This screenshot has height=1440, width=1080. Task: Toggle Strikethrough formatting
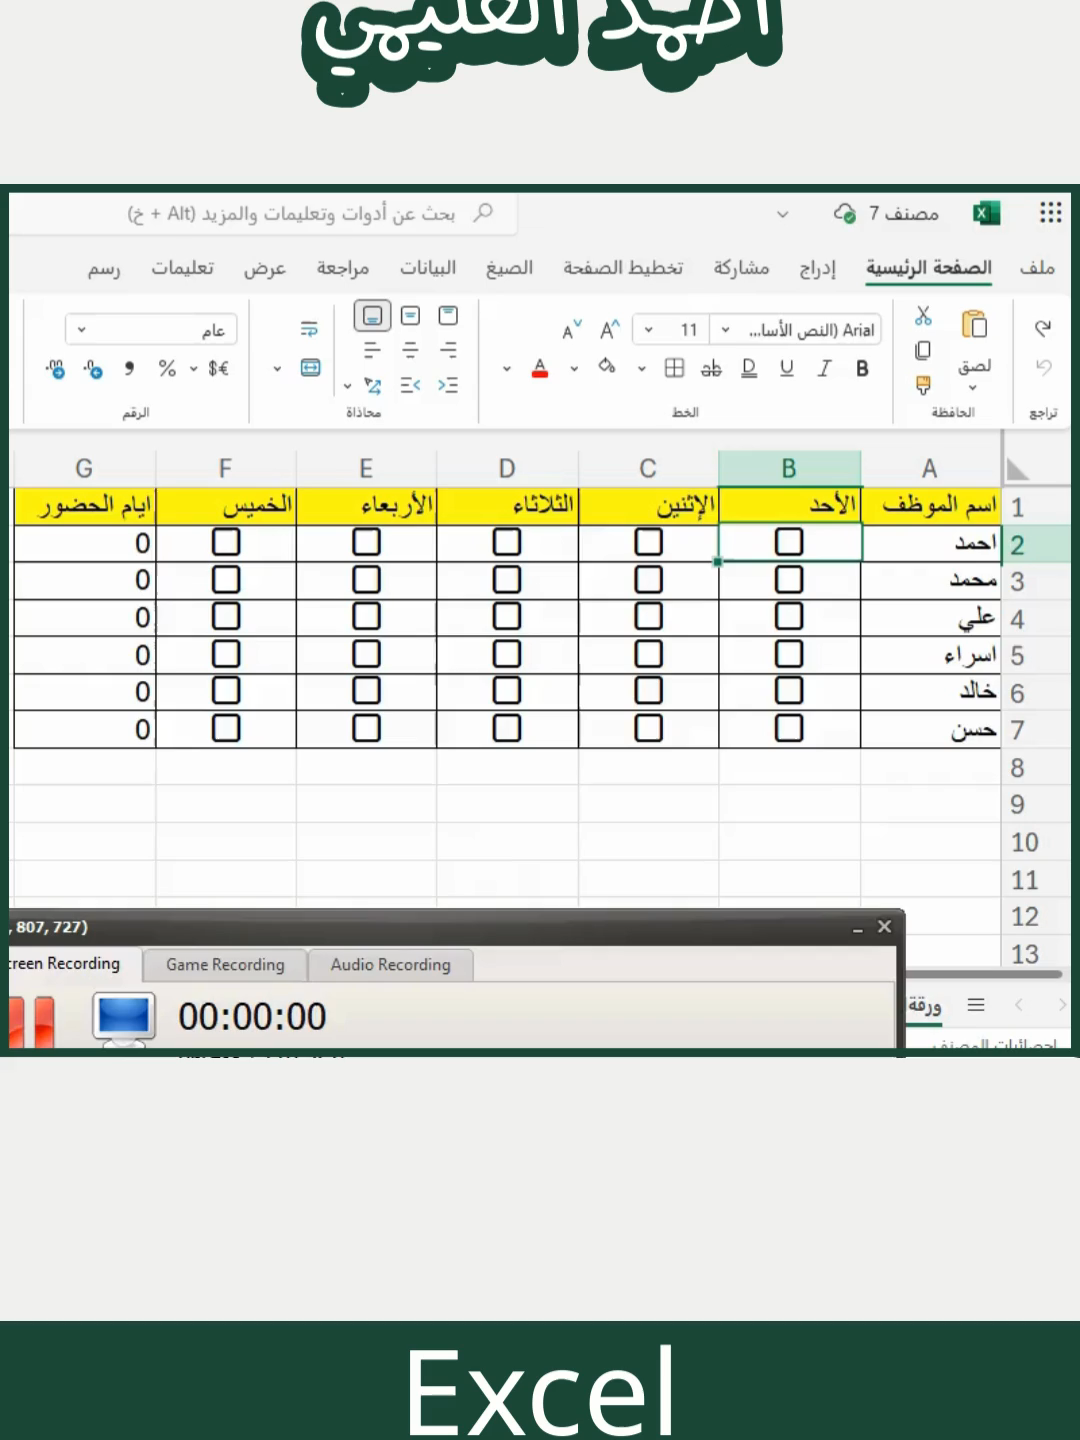(711, 369)
